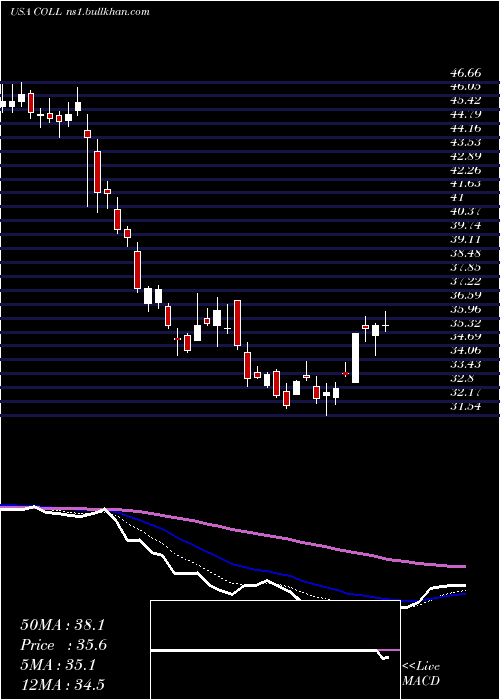Click the 42.89 price axis label
This screenshot has height=700, width=500.
[464, 156]
